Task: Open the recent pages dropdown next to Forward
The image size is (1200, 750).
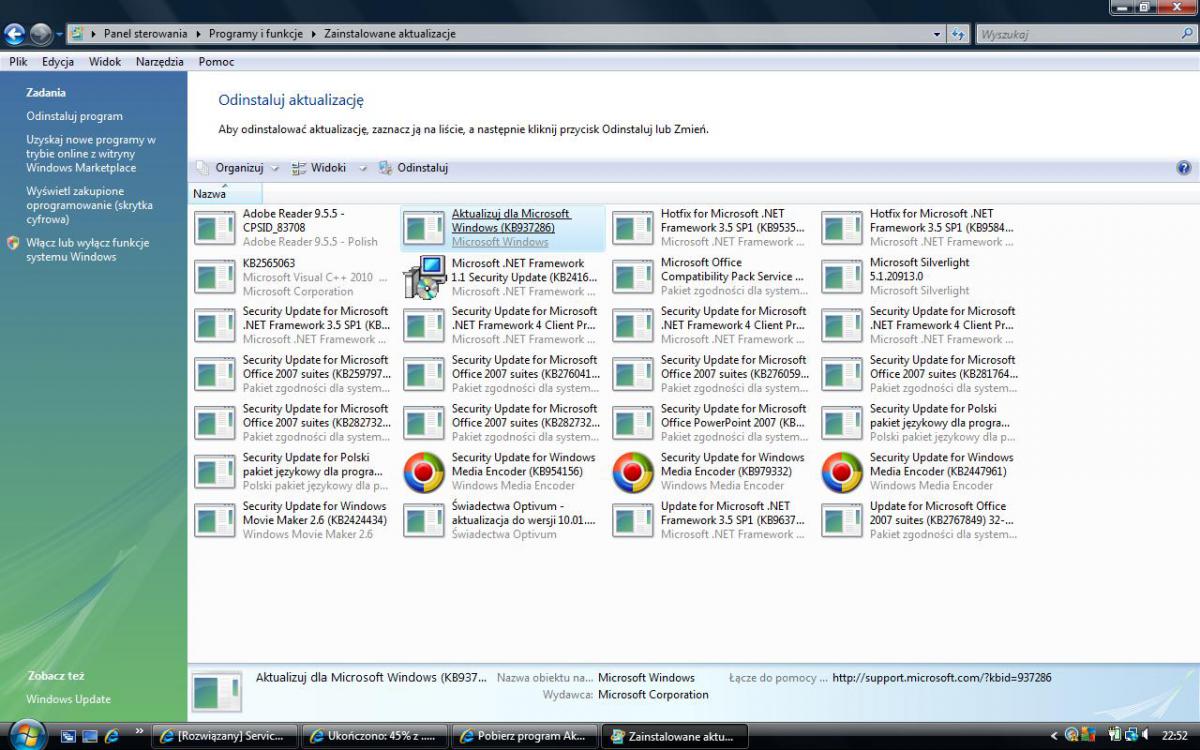Action: pyautogui.click(x=60, y=35)
